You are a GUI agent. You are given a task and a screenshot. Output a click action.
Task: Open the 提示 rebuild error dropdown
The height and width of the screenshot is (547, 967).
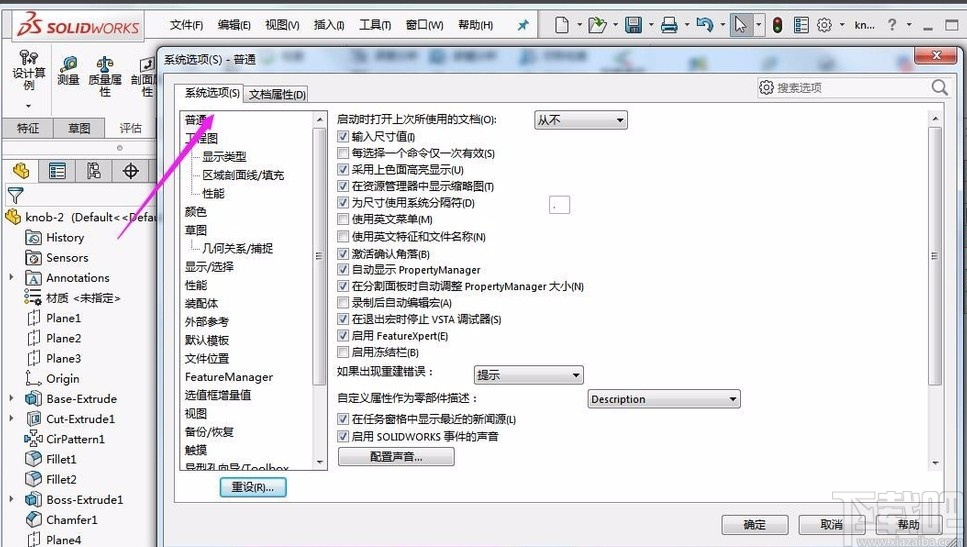[x=529, y=375]
